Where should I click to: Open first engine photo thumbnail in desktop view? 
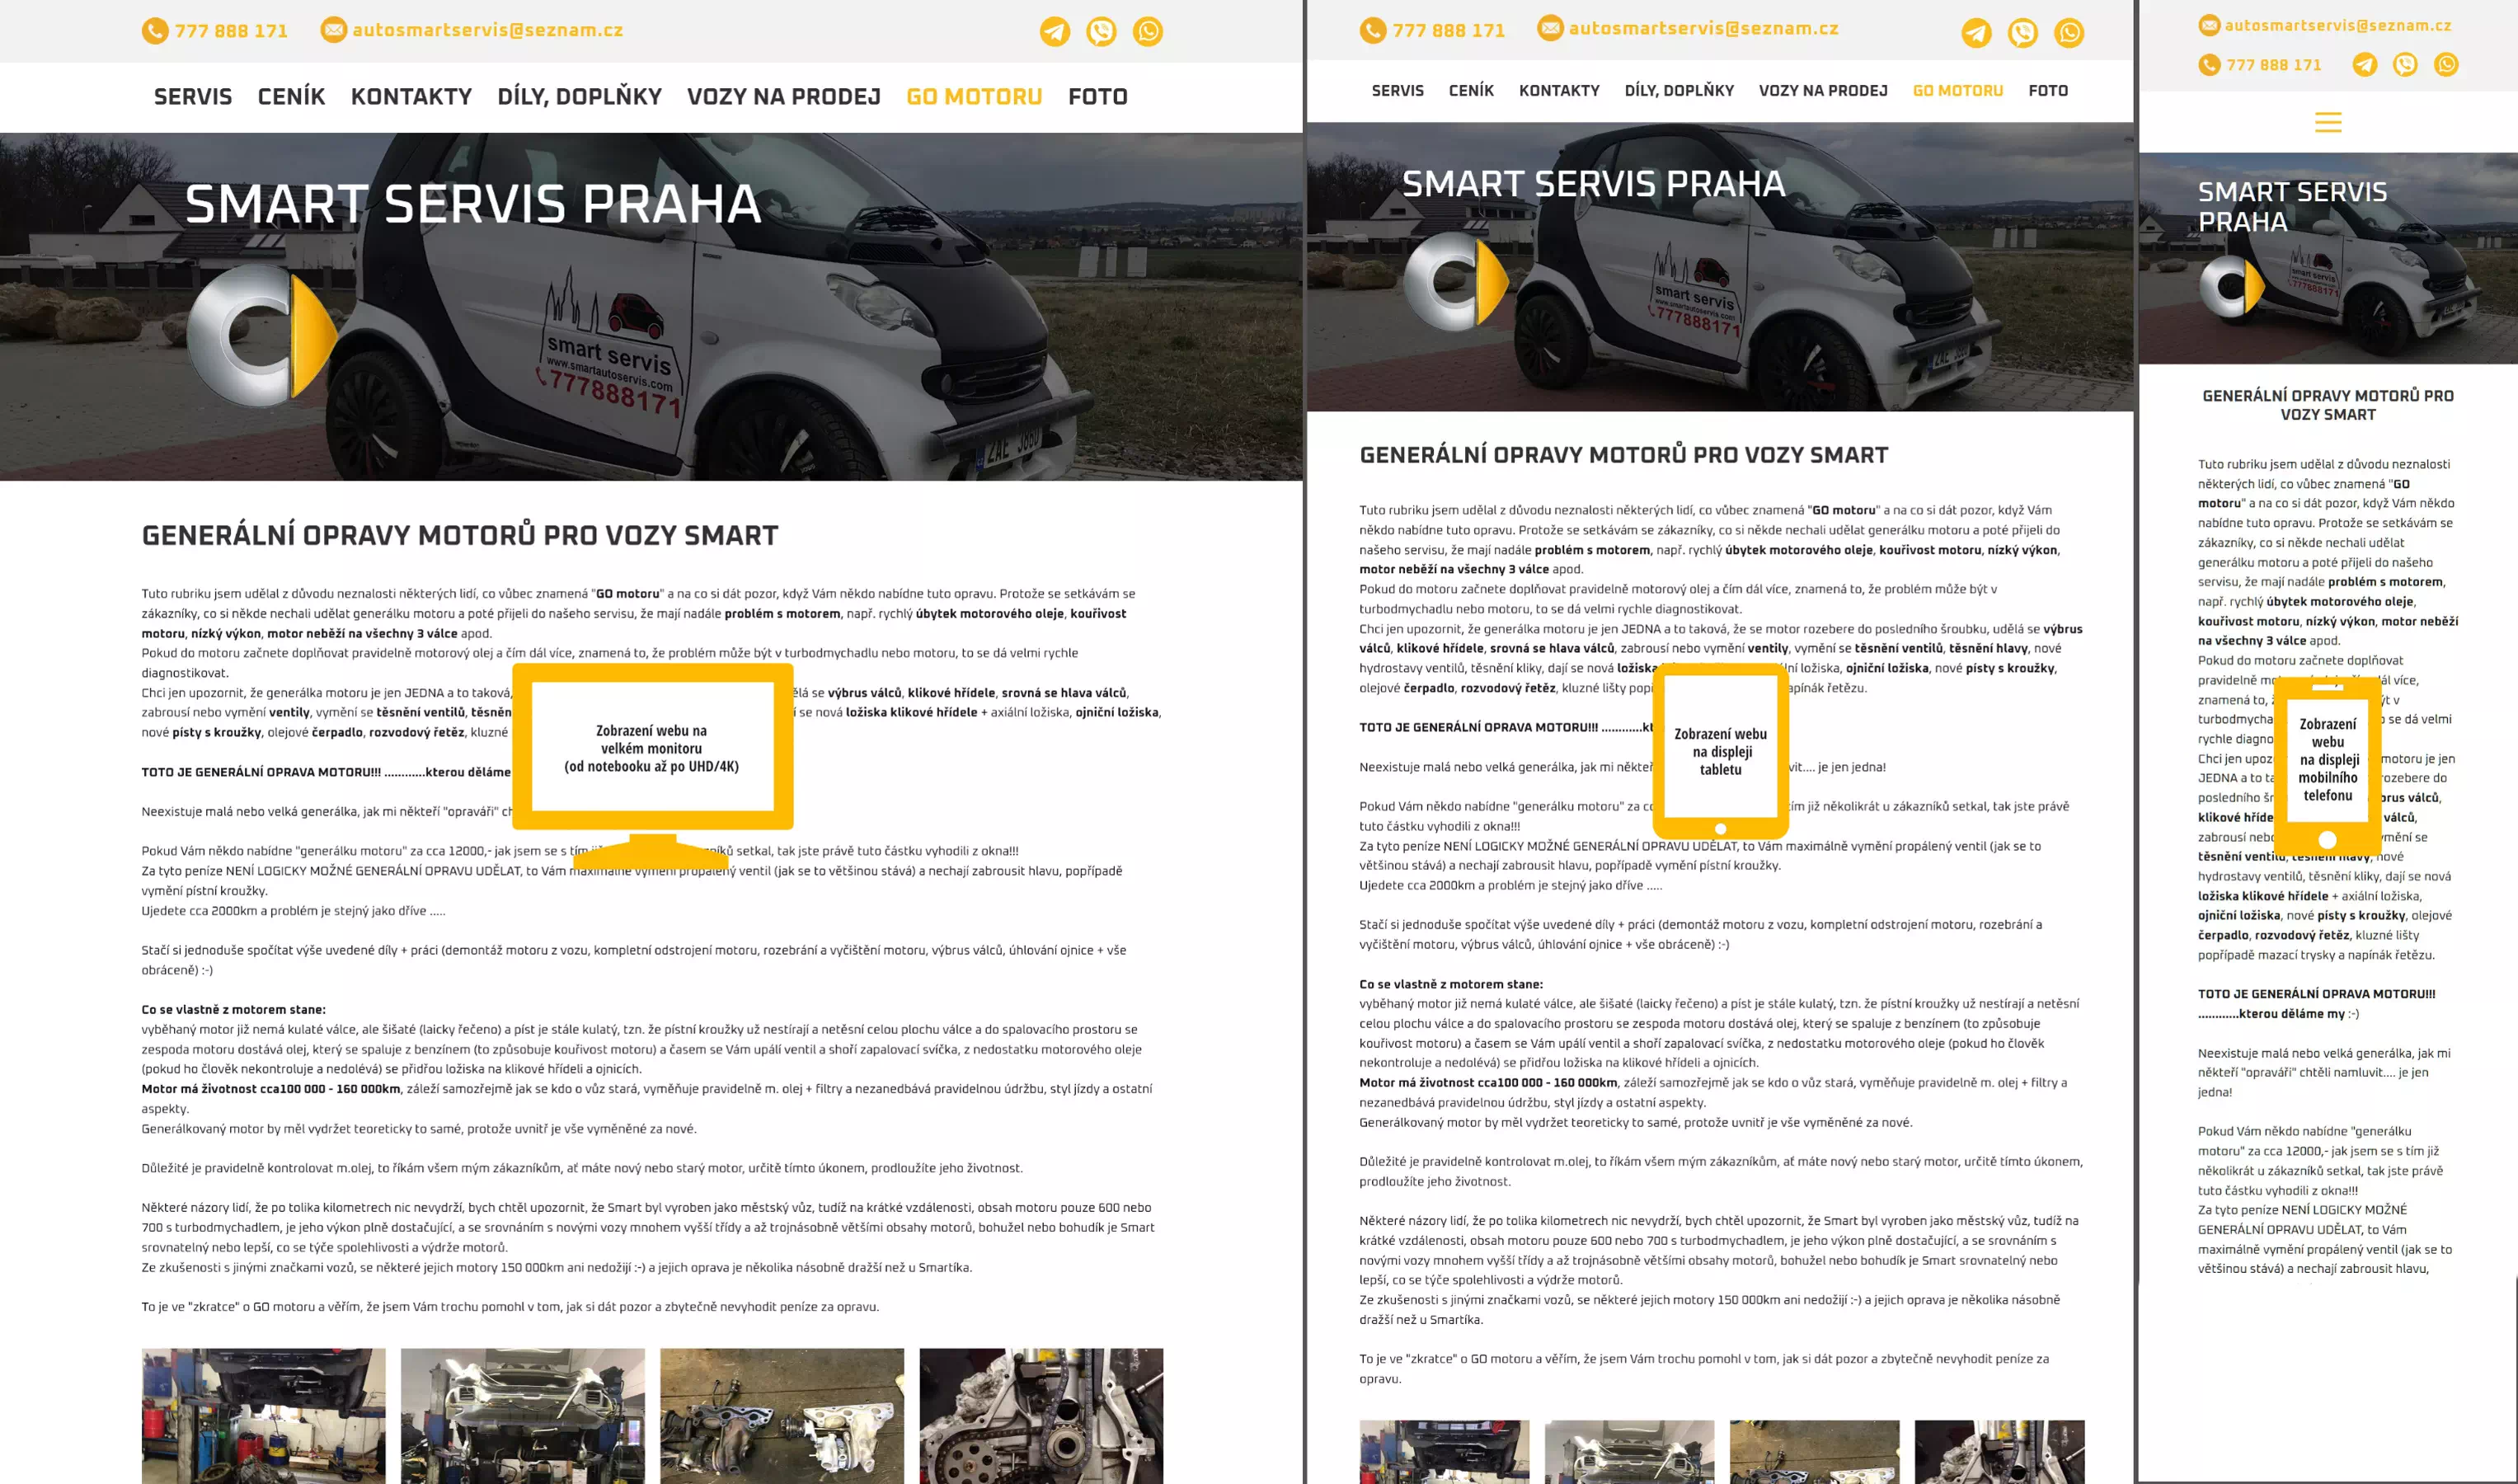tap(263, 1416)
